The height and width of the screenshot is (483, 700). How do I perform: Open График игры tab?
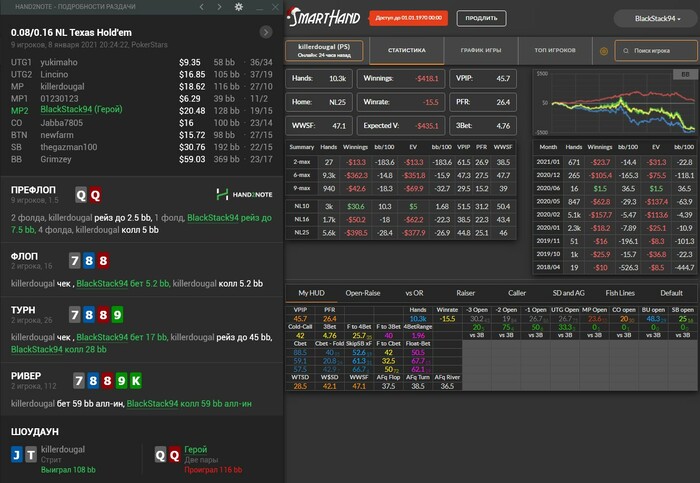481,50
